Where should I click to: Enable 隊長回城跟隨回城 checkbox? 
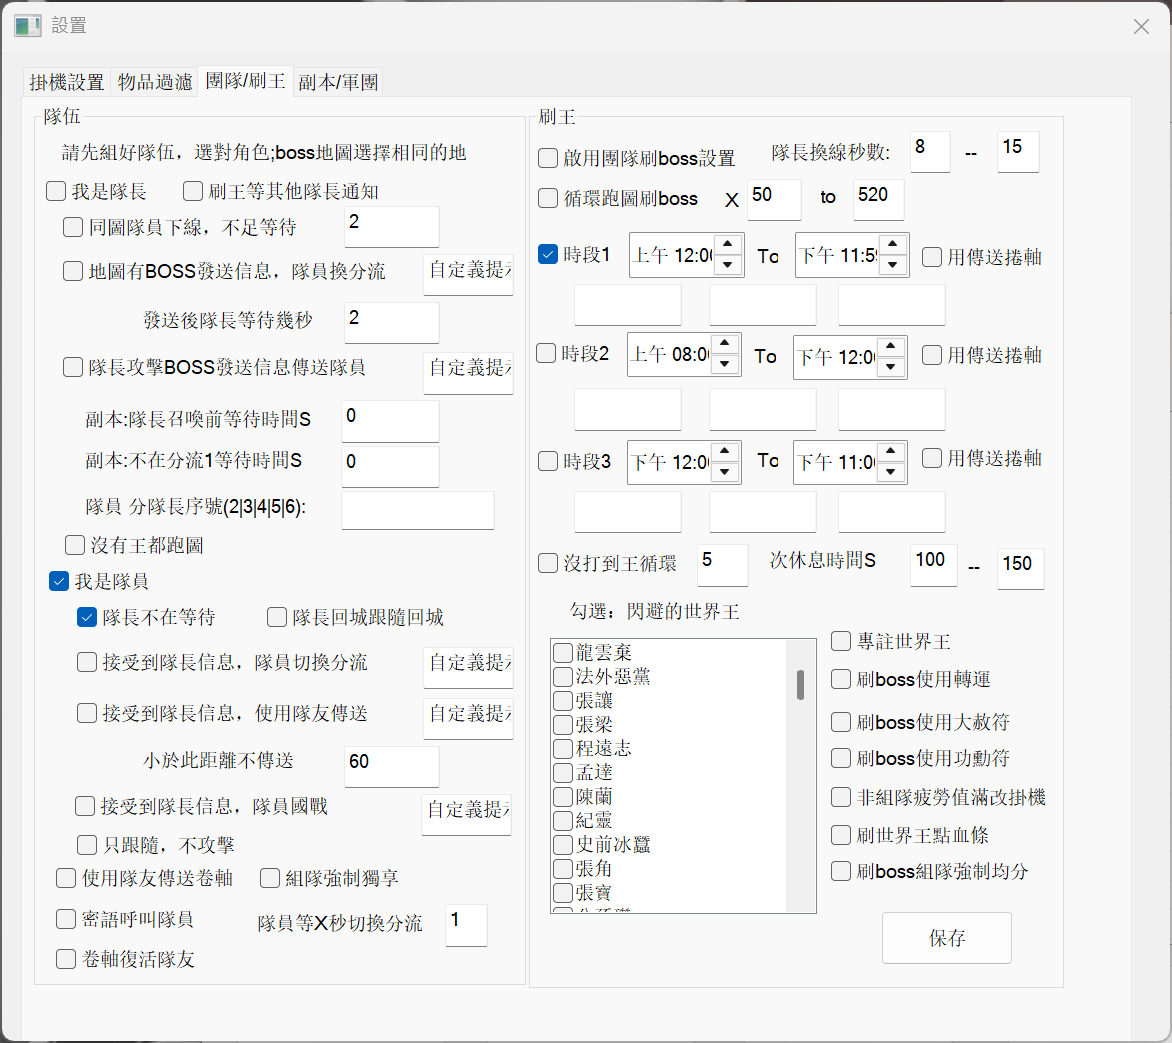[x=277, y=617]
